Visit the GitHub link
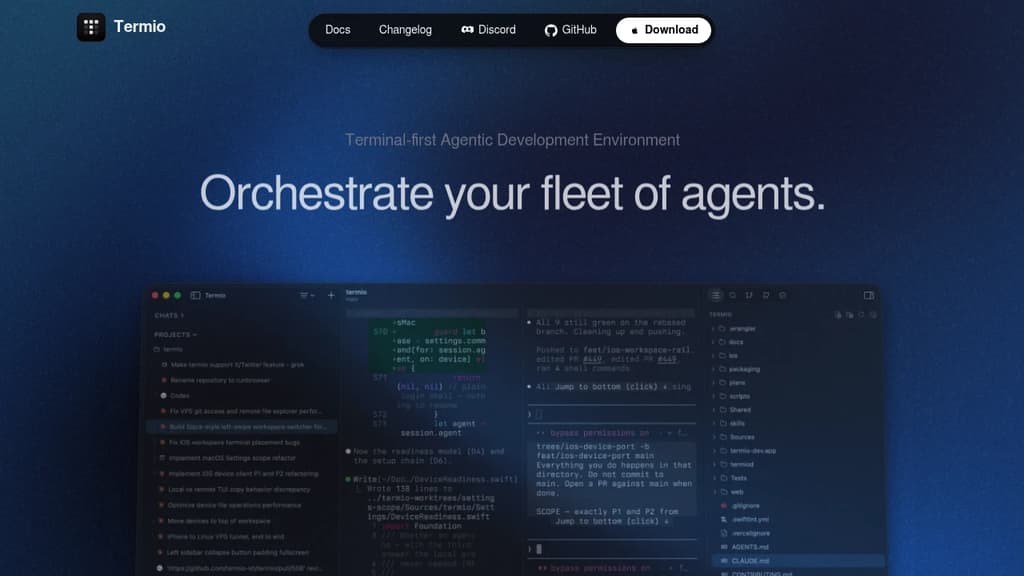Screen dimensions: 1024x576 [571, 30]
